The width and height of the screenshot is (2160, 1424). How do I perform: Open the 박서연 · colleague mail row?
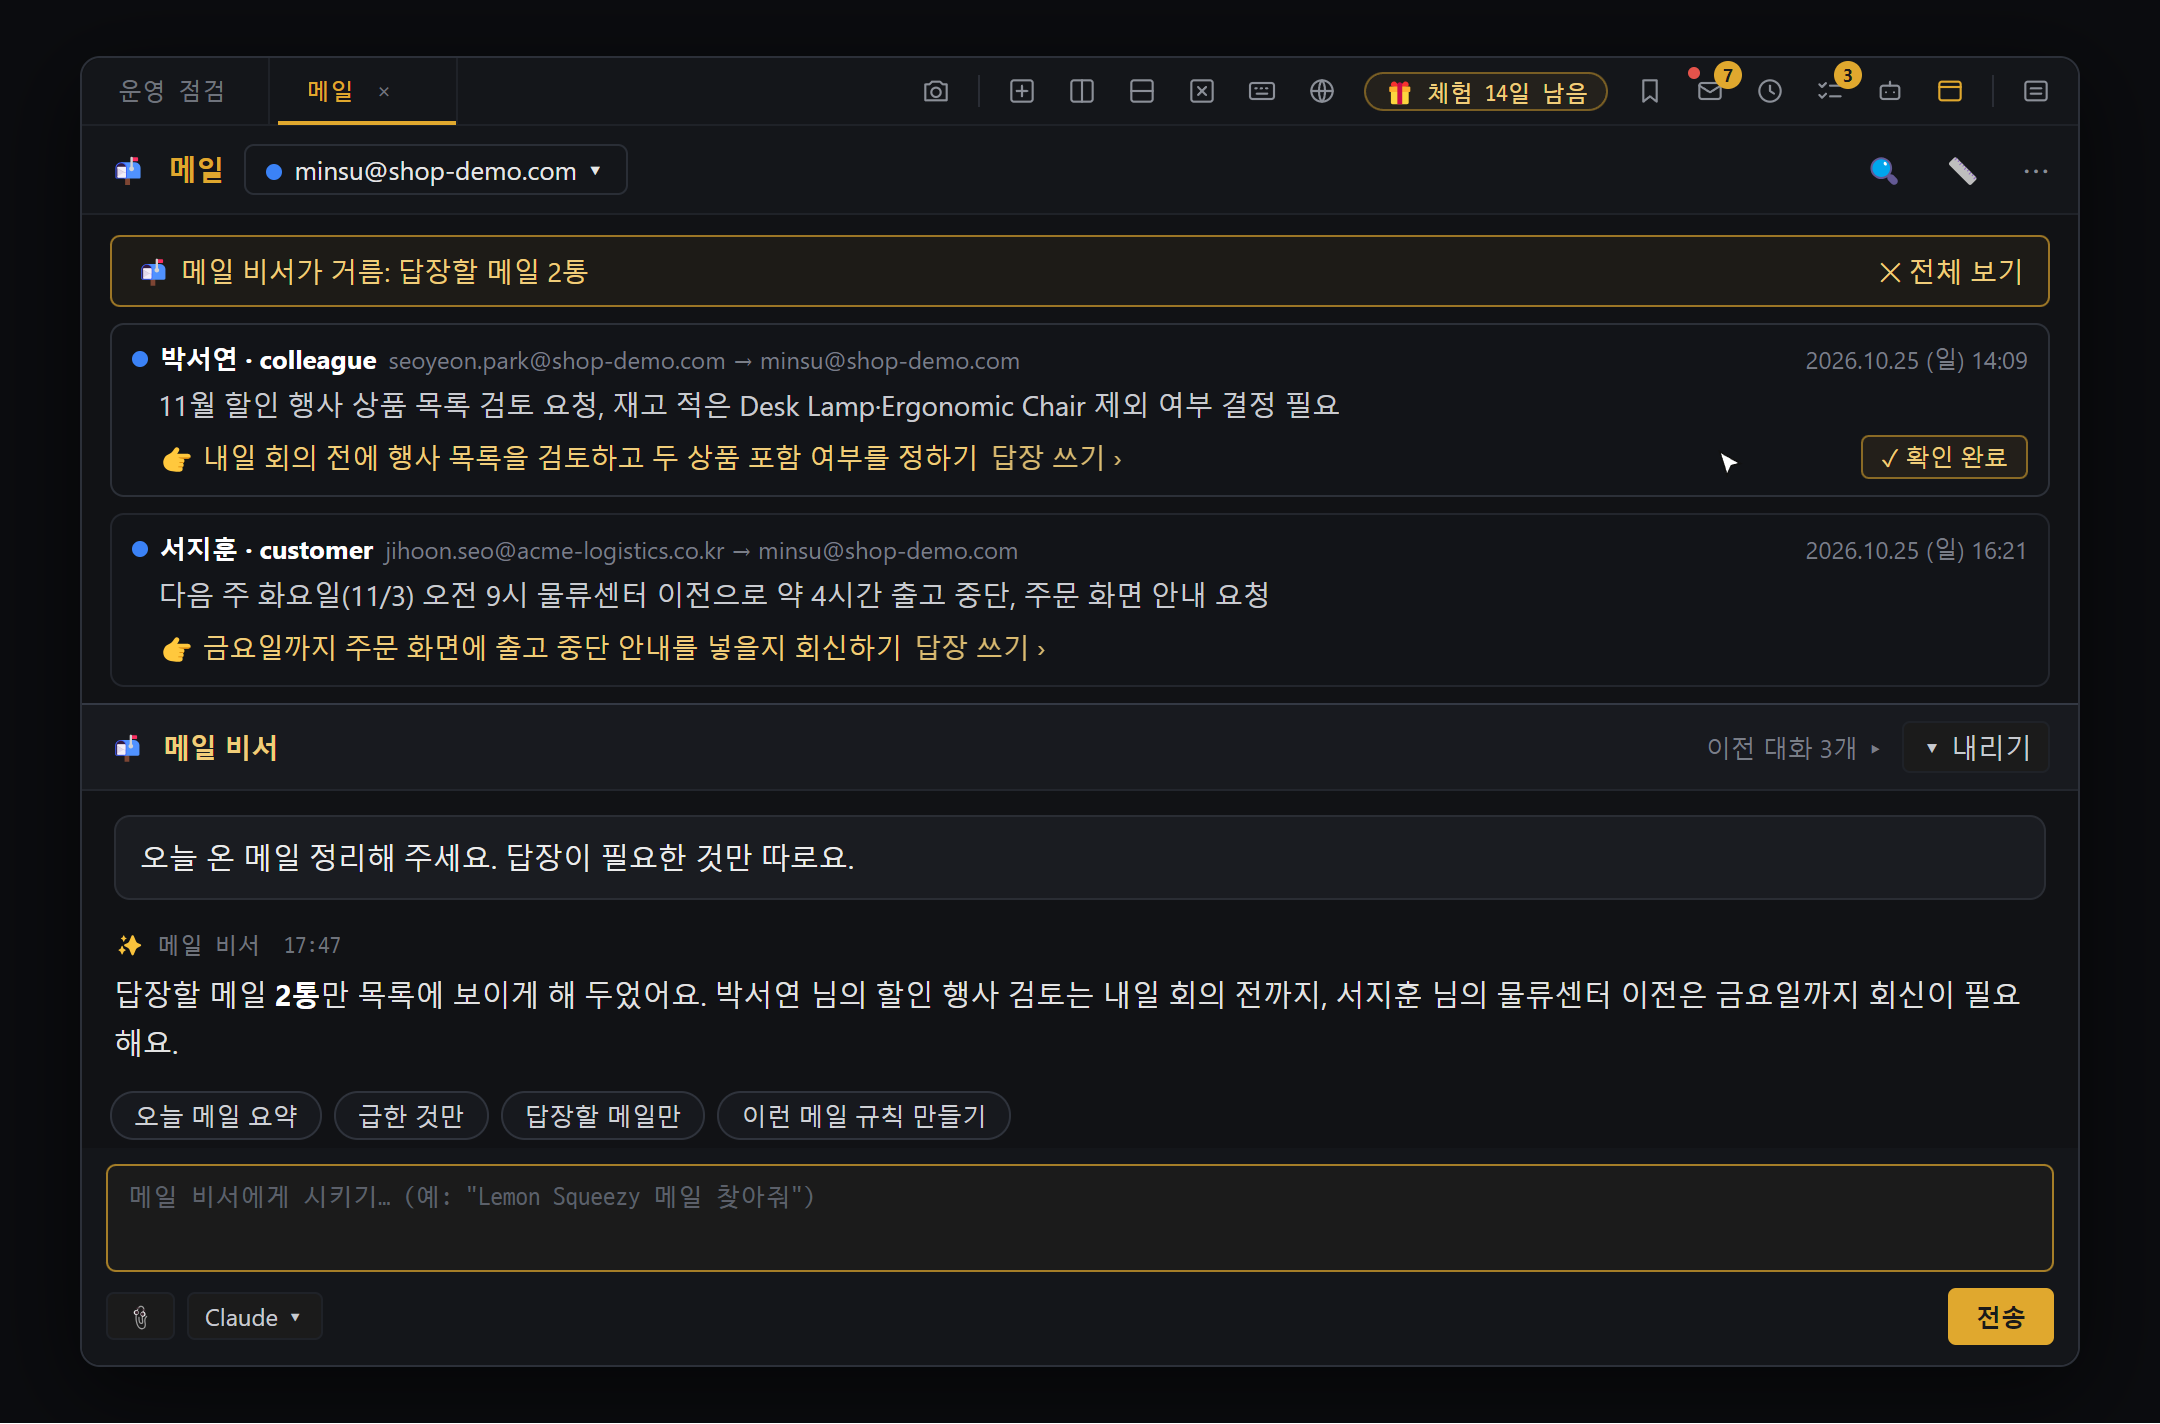tap(1080, 410)
